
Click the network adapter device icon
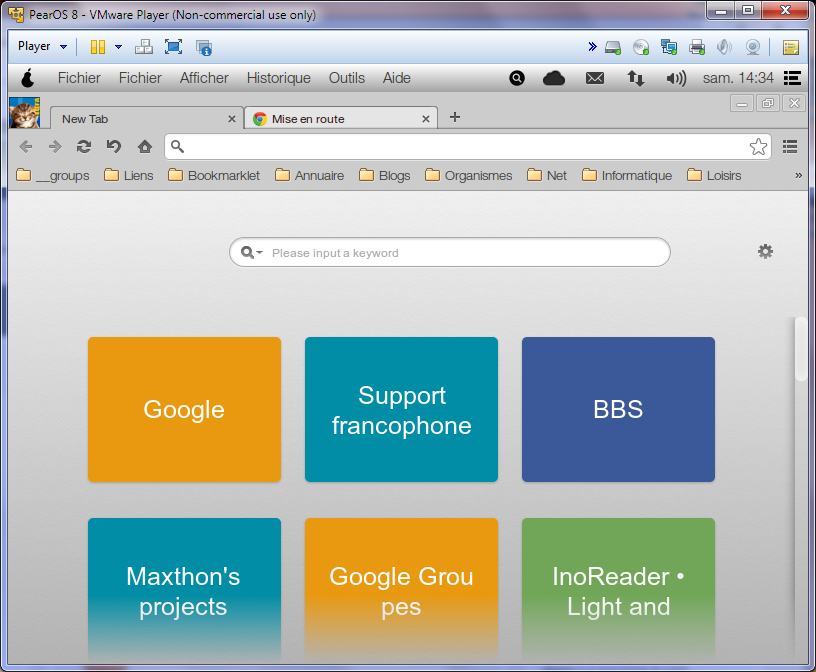click(669, 47)
